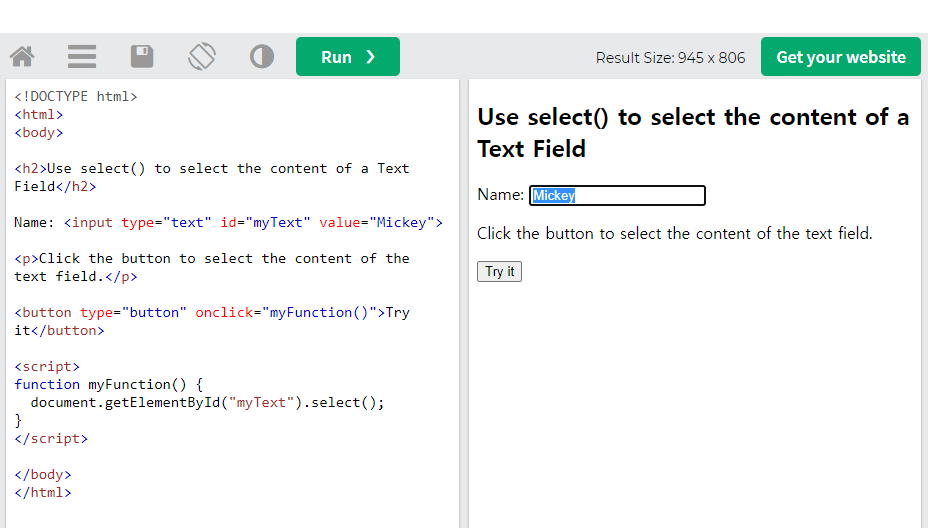928x528 pixels.
Task: Click the closing </html> tag line
Action: point(43,492)
